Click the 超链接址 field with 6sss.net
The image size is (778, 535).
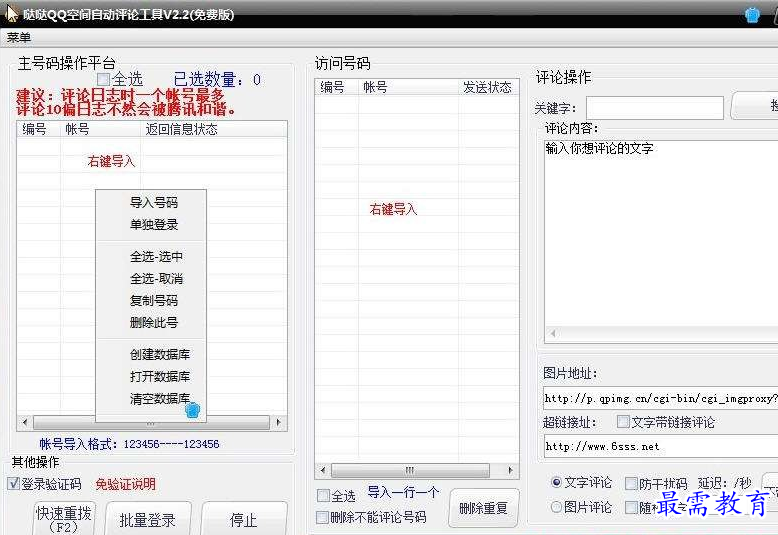click(x=661, y=446)
